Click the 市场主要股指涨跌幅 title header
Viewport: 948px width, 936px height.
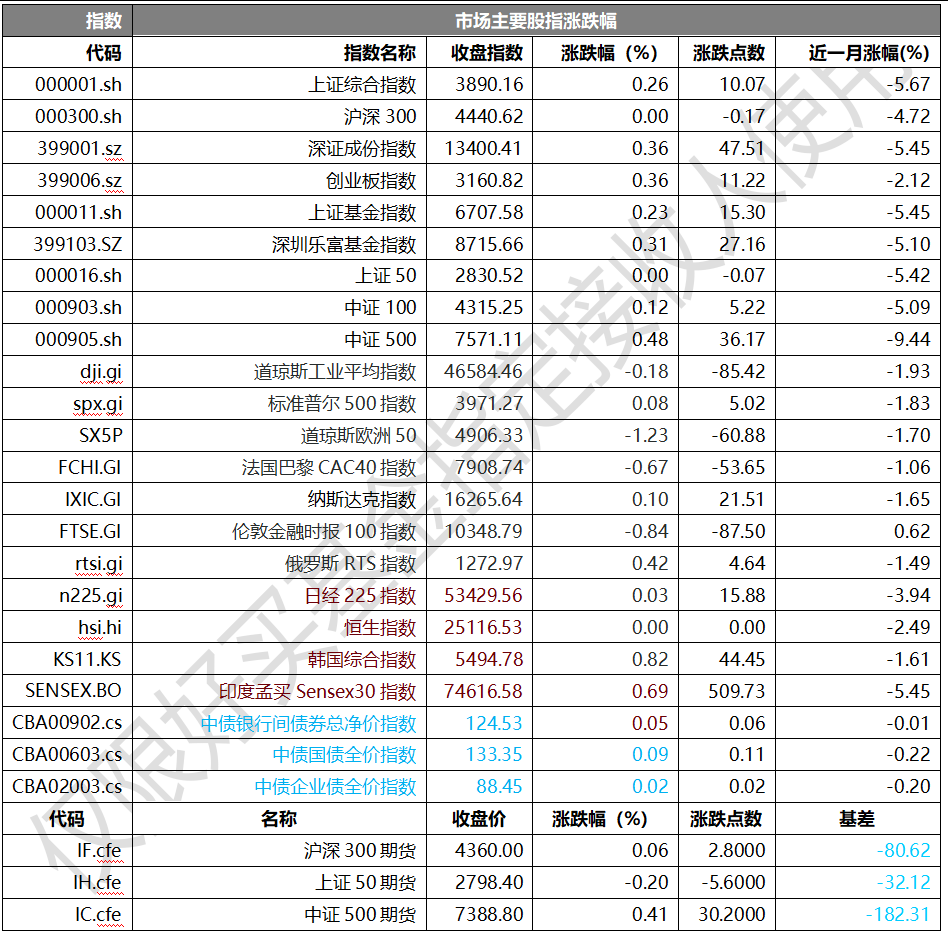[540, 21]
